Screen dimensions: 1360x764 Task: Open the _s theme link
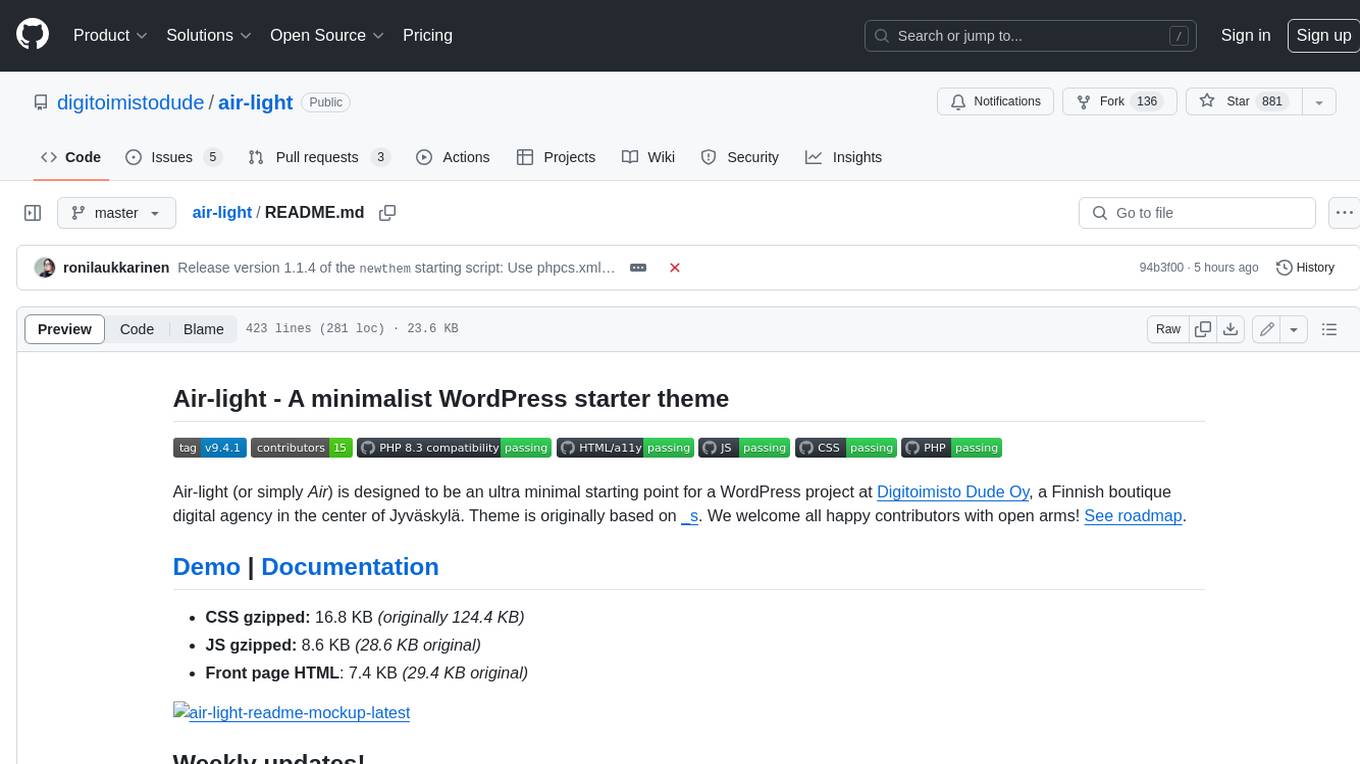690,516
